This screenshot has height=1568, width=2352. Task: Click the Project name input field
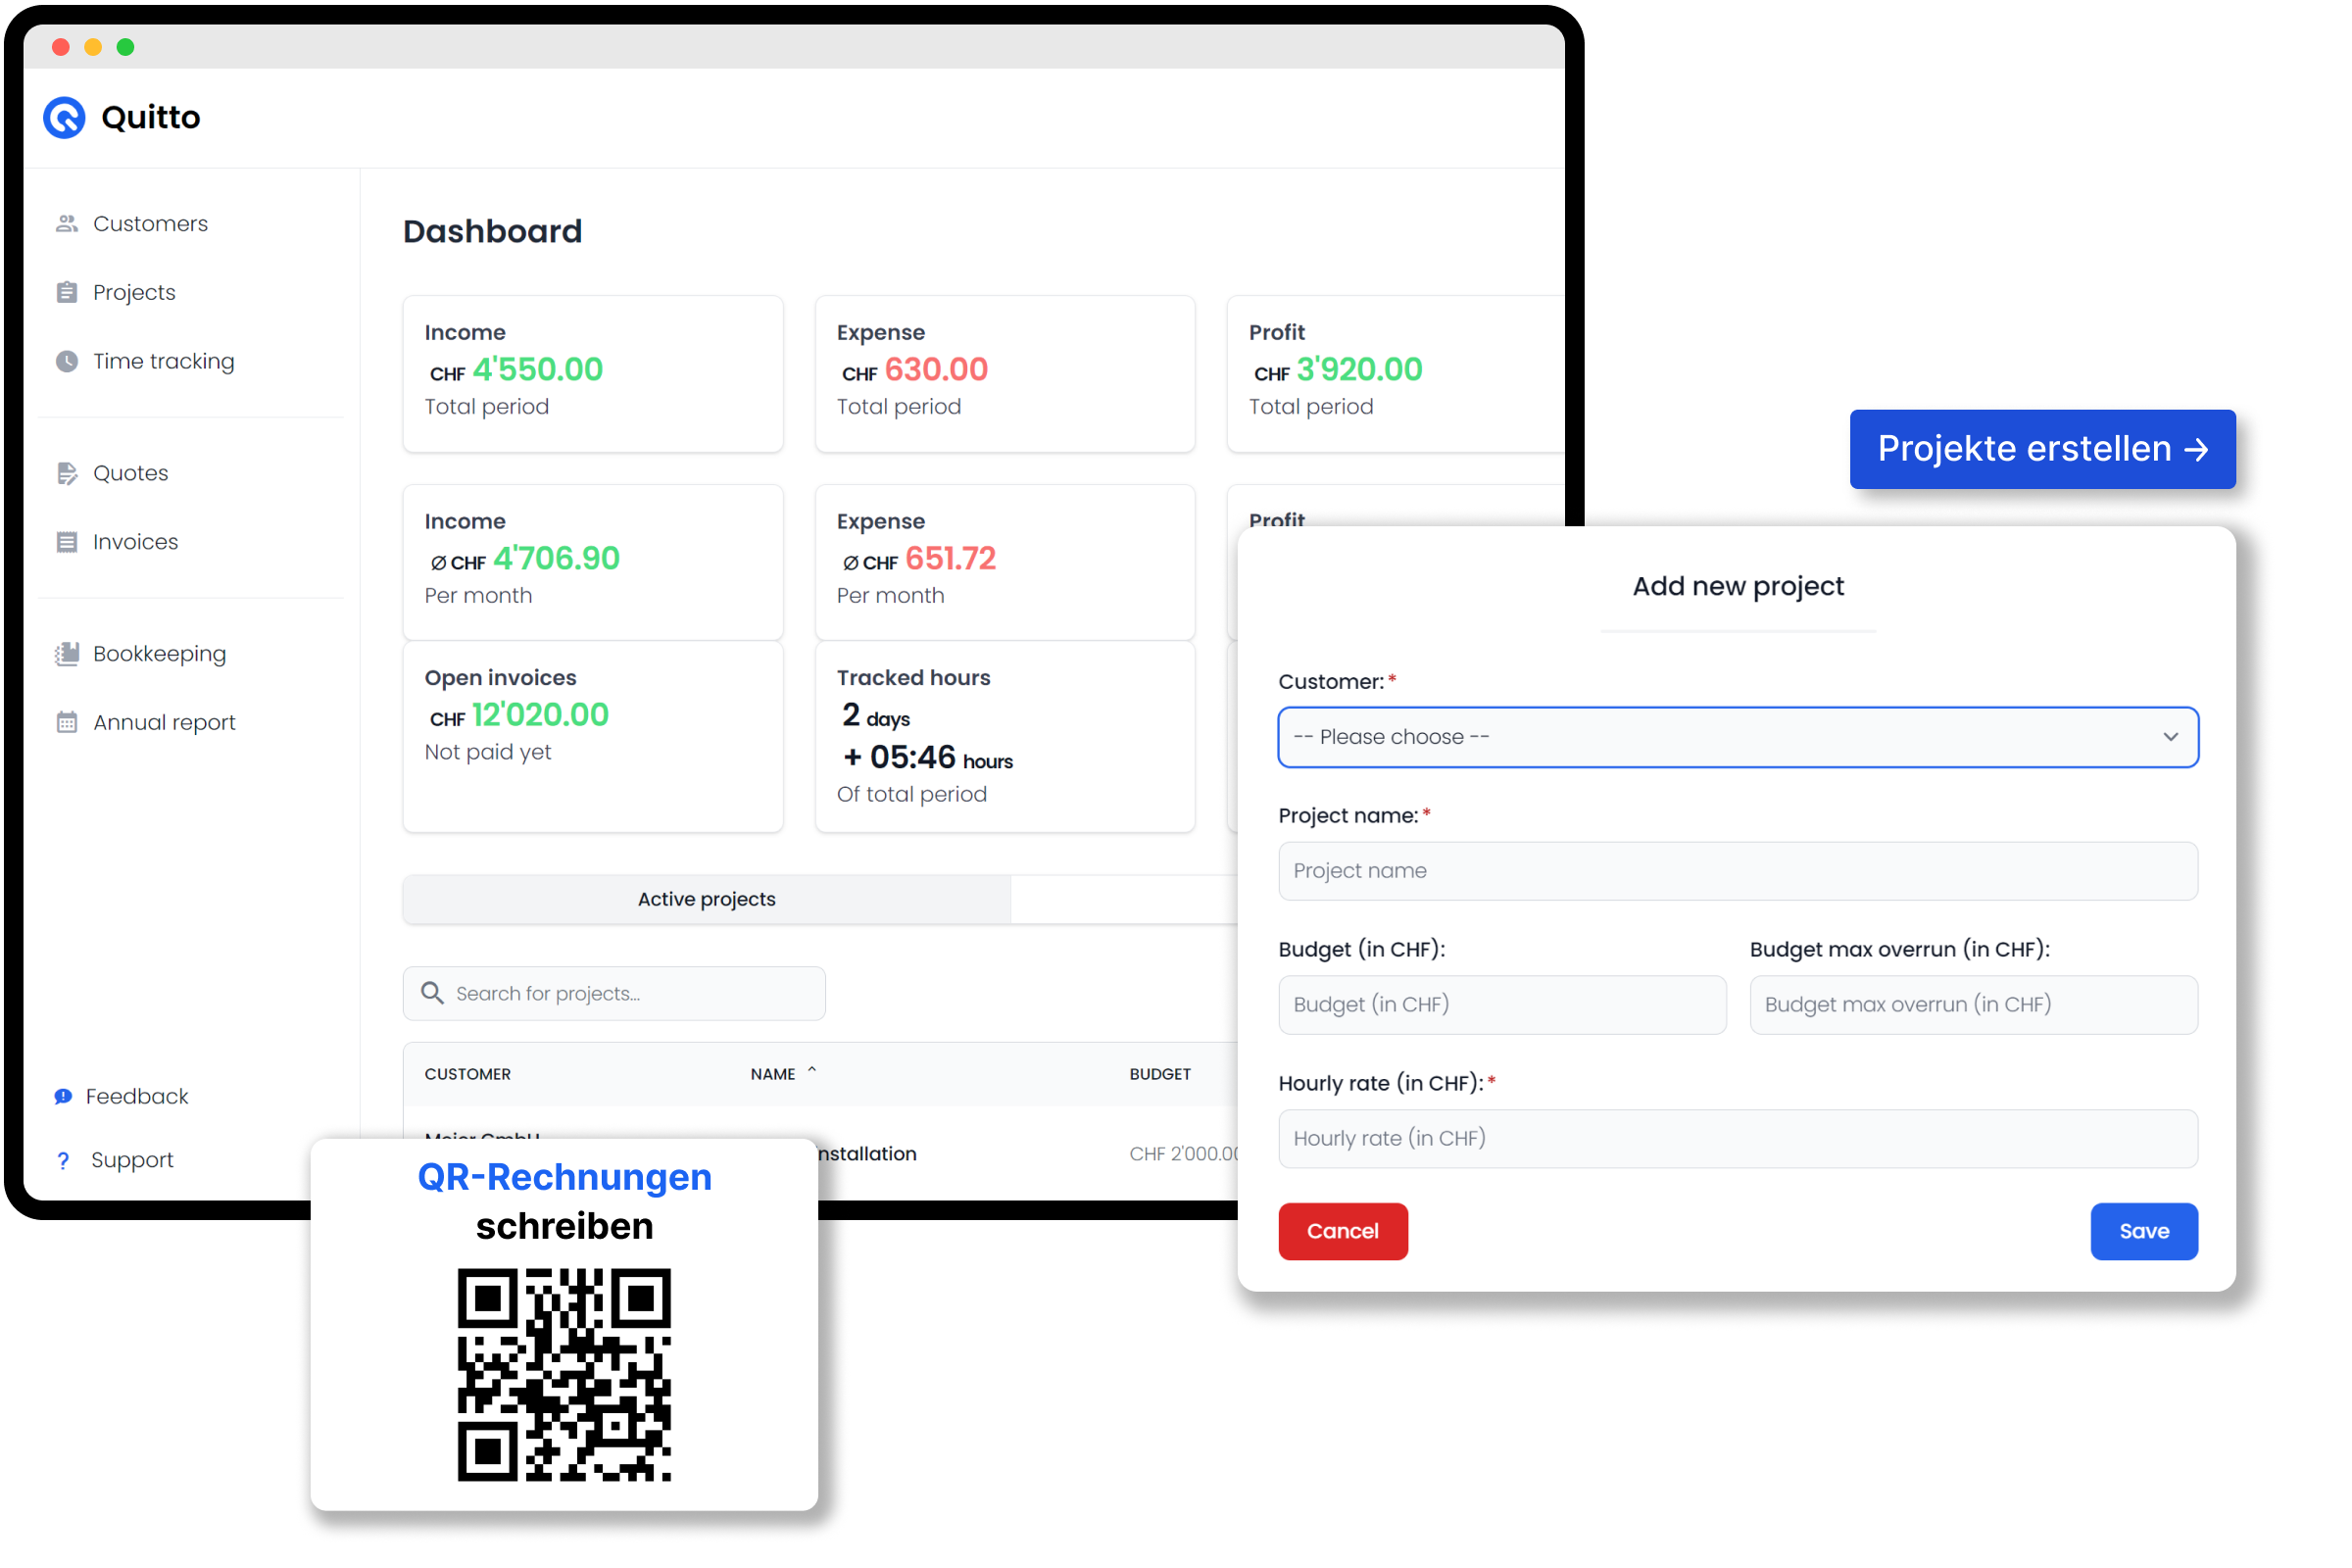(1736, 870)
